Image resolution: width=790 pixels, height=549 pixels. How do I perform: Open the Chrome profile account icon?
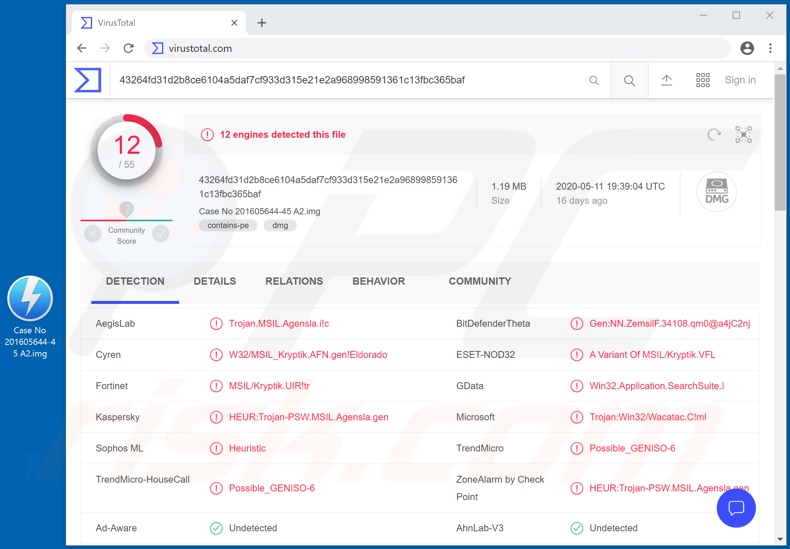pyautogui.click(x=747, y=48)
